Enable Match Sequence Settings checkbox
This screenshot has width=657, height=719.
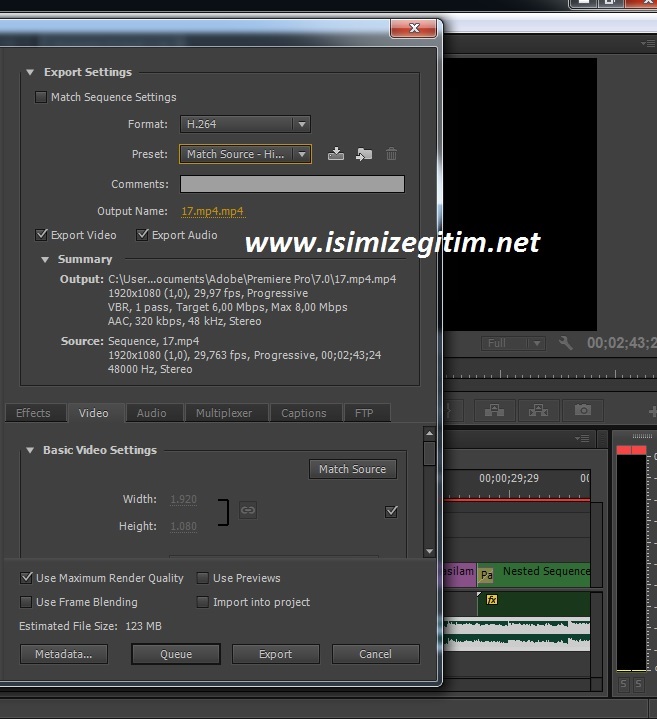(41, 97)
